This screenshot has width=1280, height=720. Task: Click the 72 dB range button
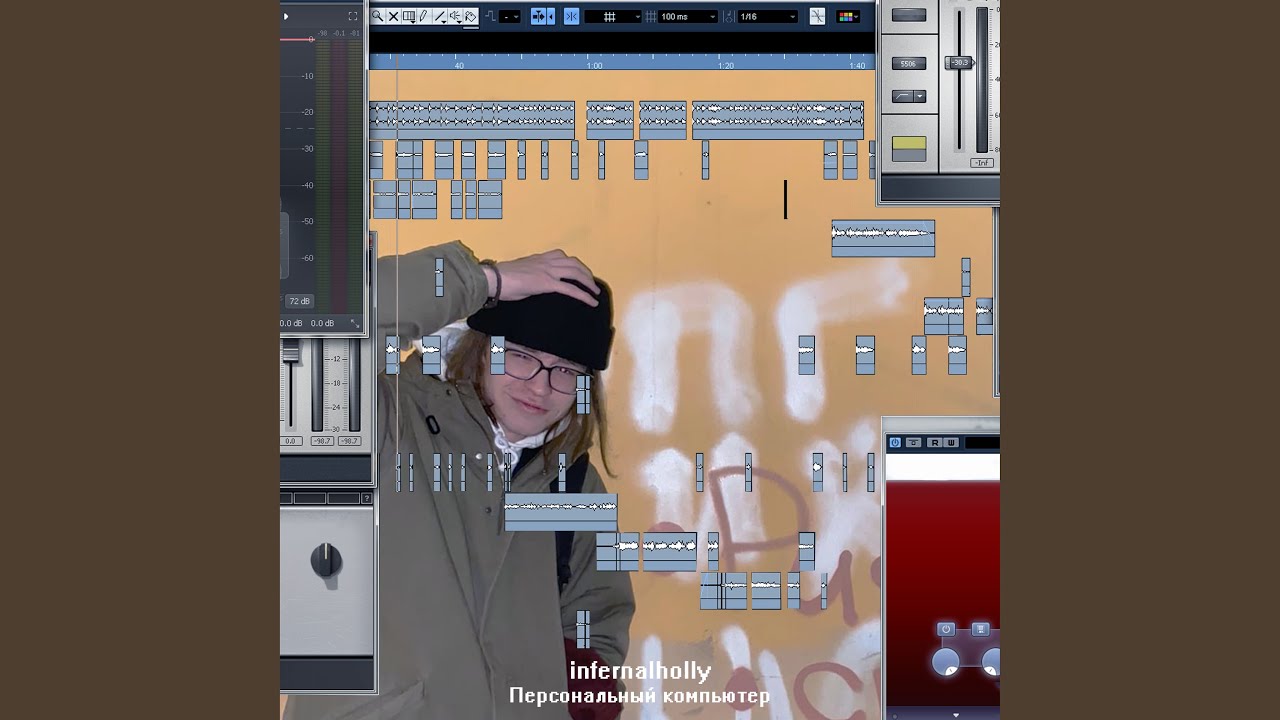299,300
